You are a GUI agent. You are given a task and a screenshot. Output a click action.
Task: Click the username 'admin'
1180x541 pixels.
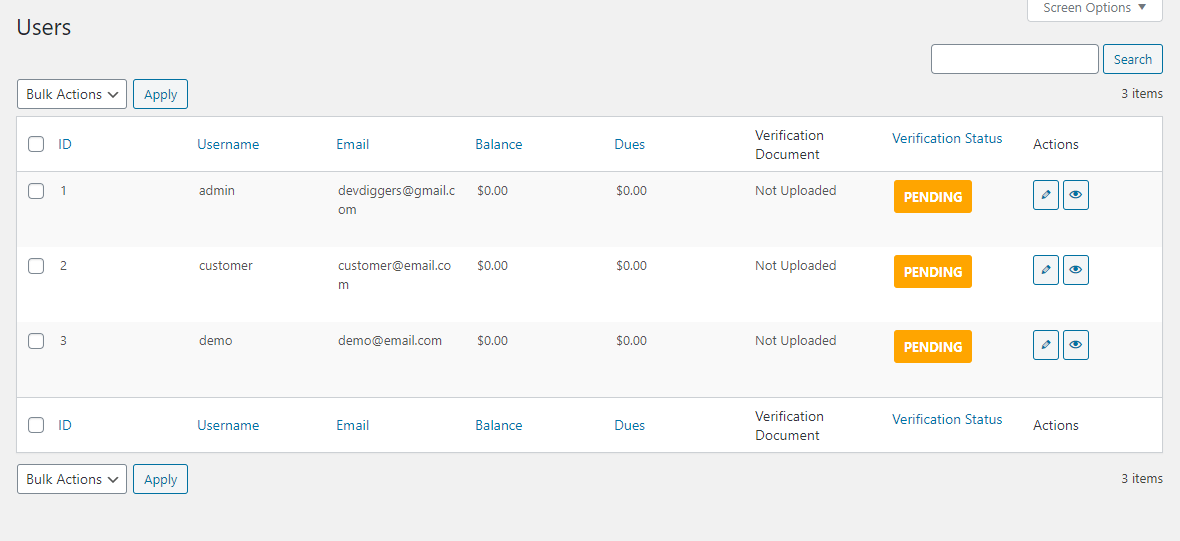217,190
